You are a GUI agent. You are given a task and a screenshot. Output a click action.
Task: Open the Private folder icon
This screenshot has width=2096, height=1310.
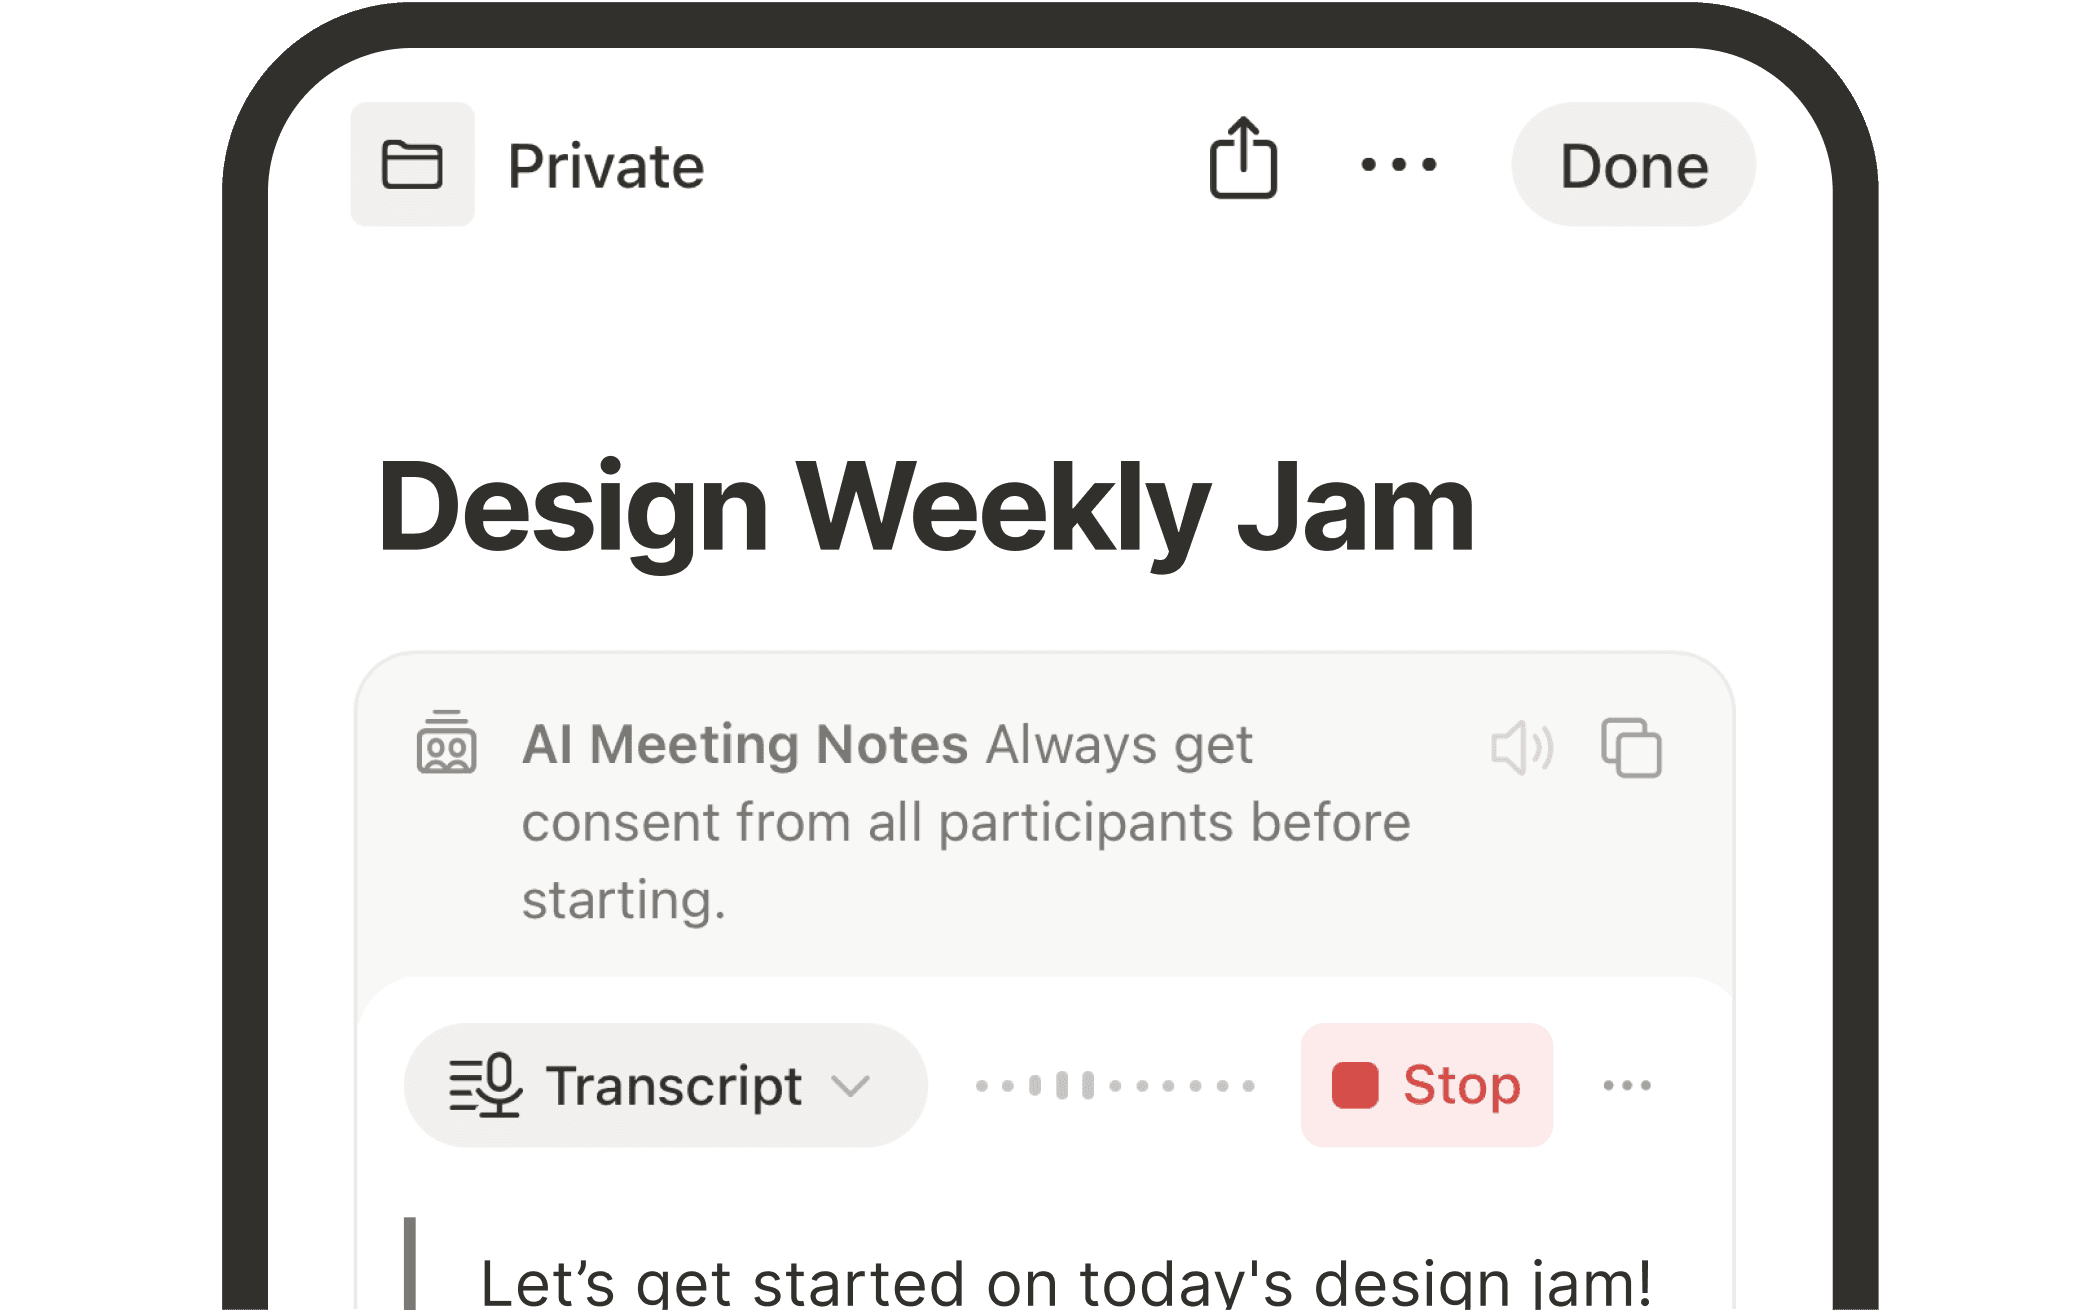click(413, 165)
